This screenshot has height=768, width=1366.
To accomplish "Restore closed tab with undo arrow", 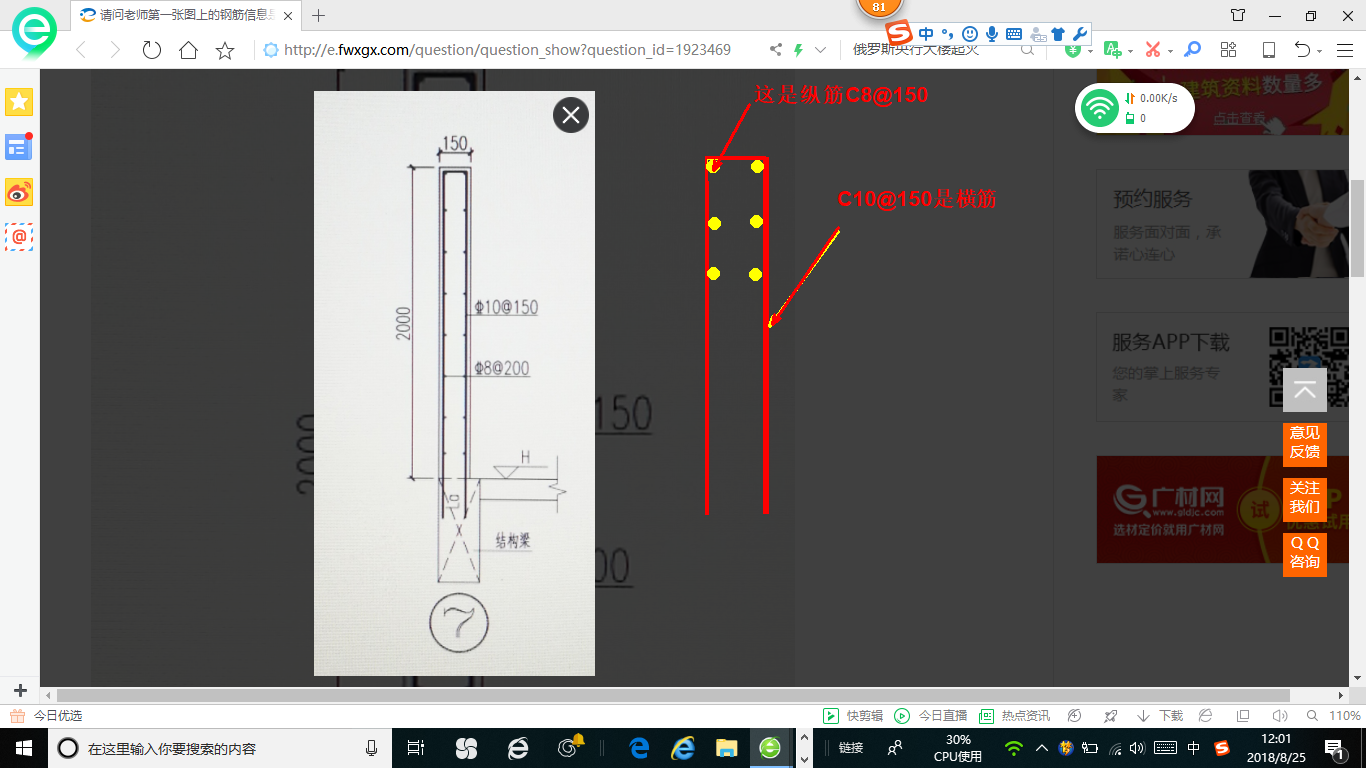I will pos(1302,50).
